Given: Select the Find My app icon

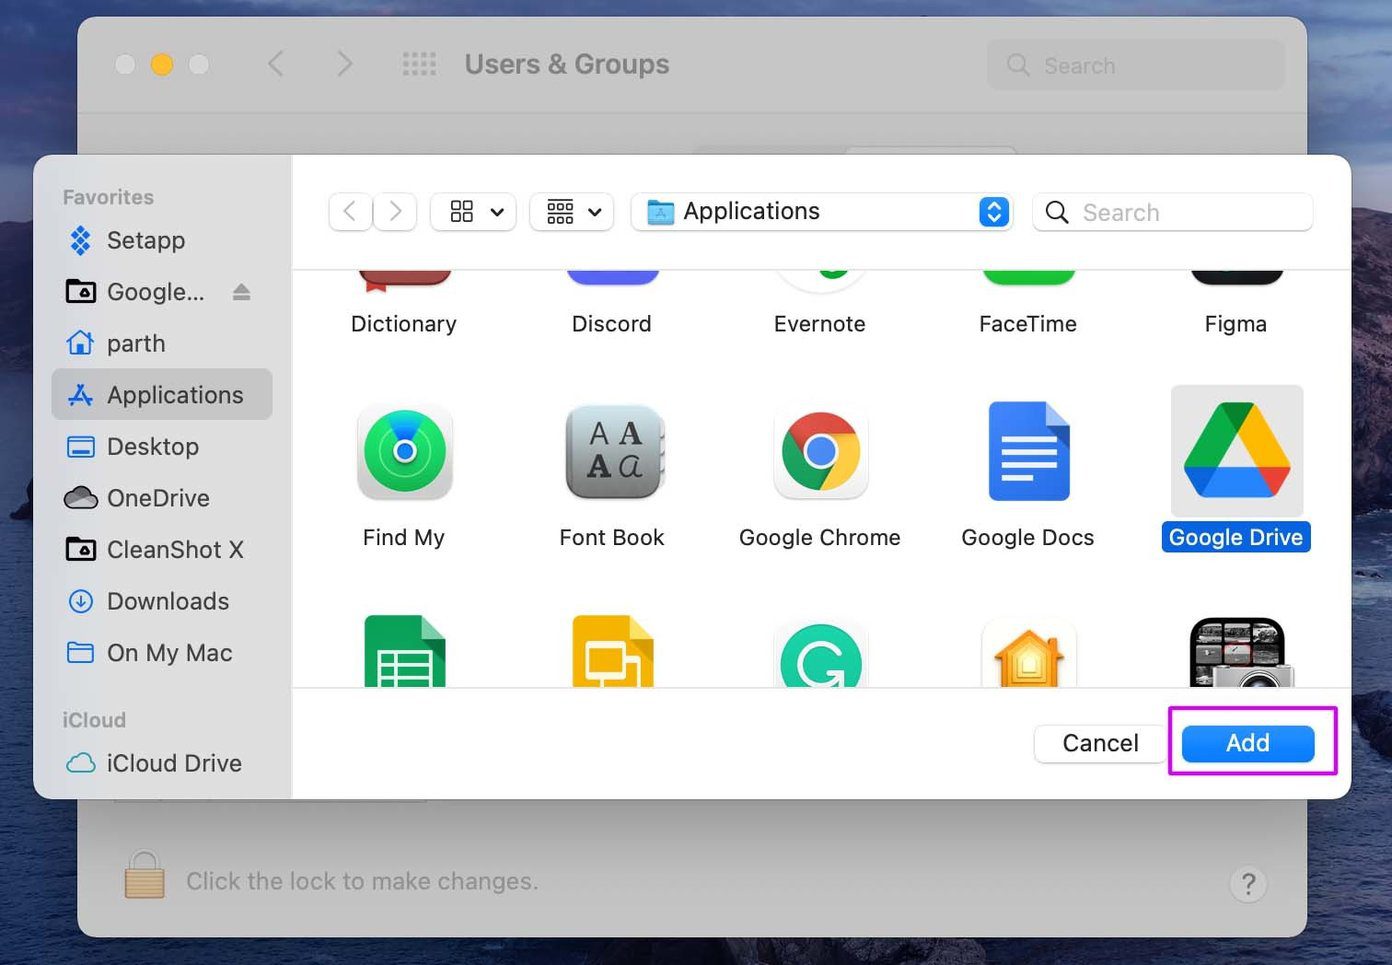Looking at the screenshot, I should click(404, 453).
